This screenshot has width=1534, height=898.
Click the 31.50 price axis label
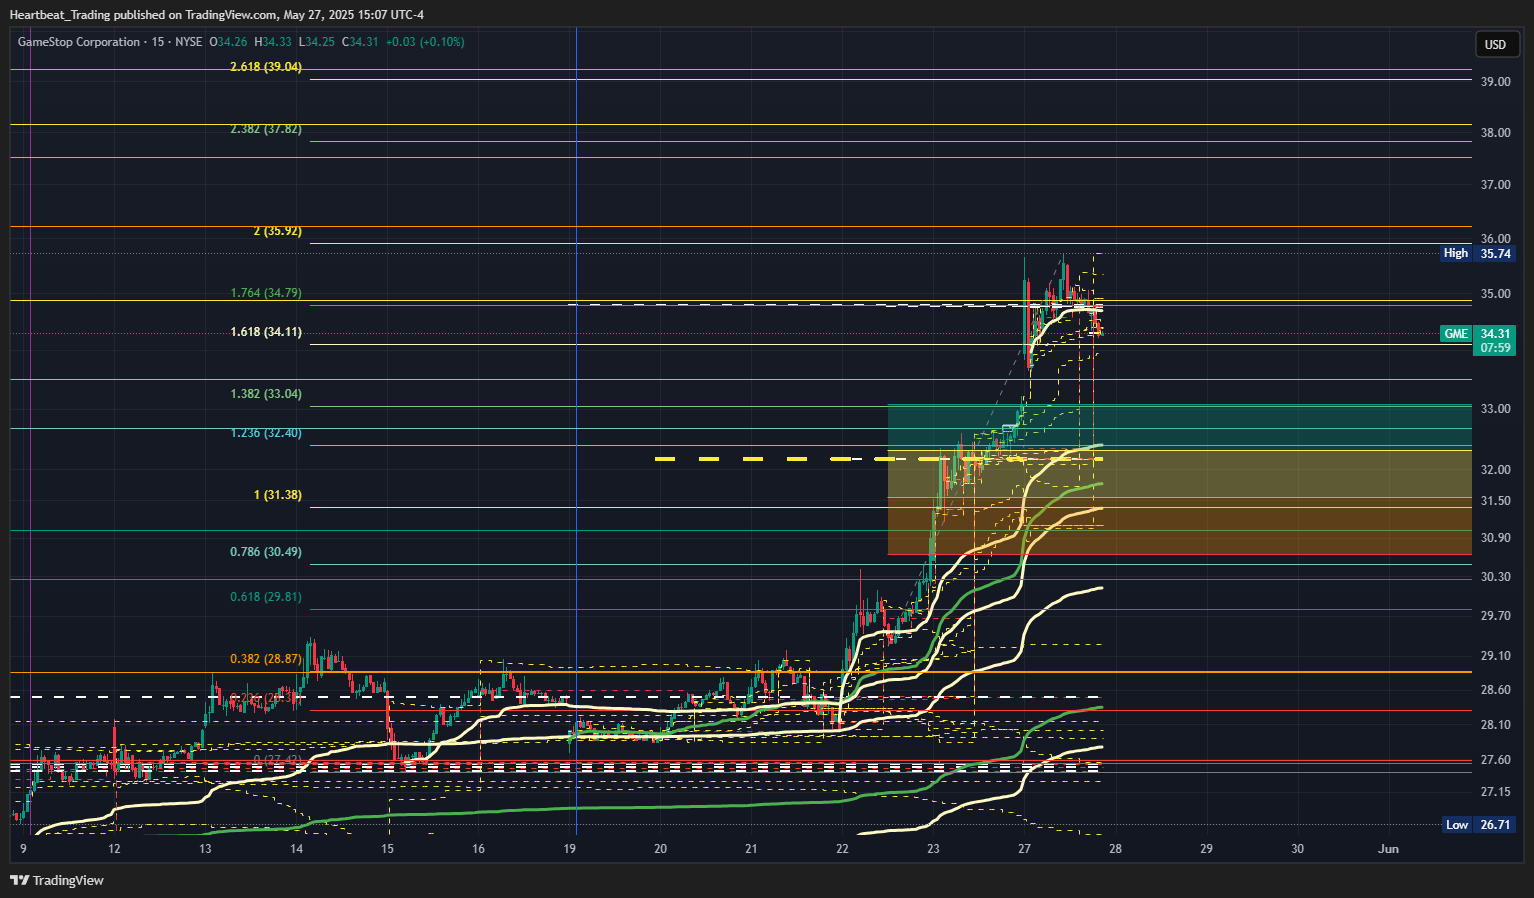1495,501
